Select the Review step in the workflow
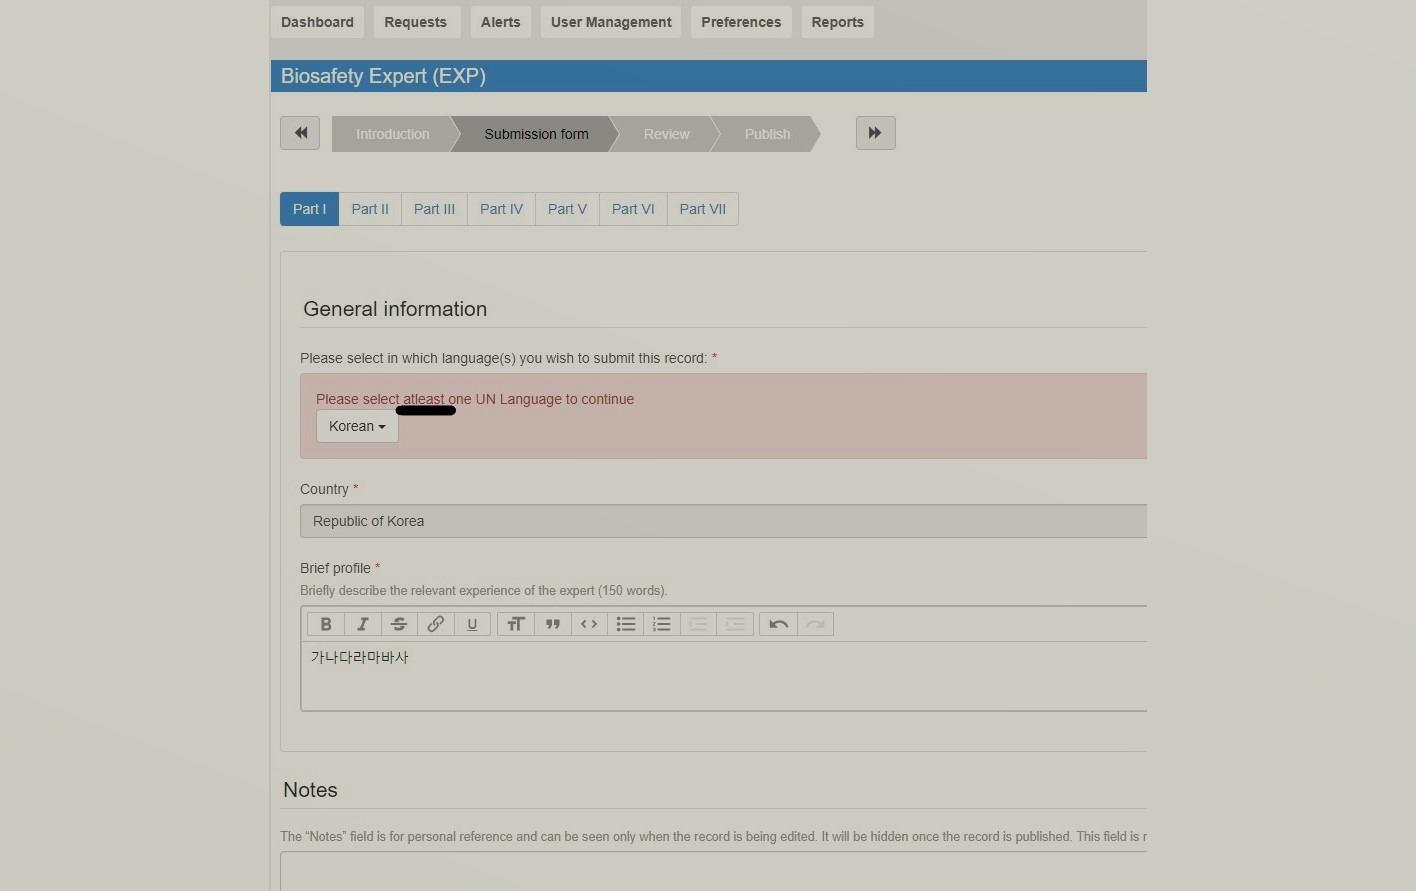 click(666, 134)
